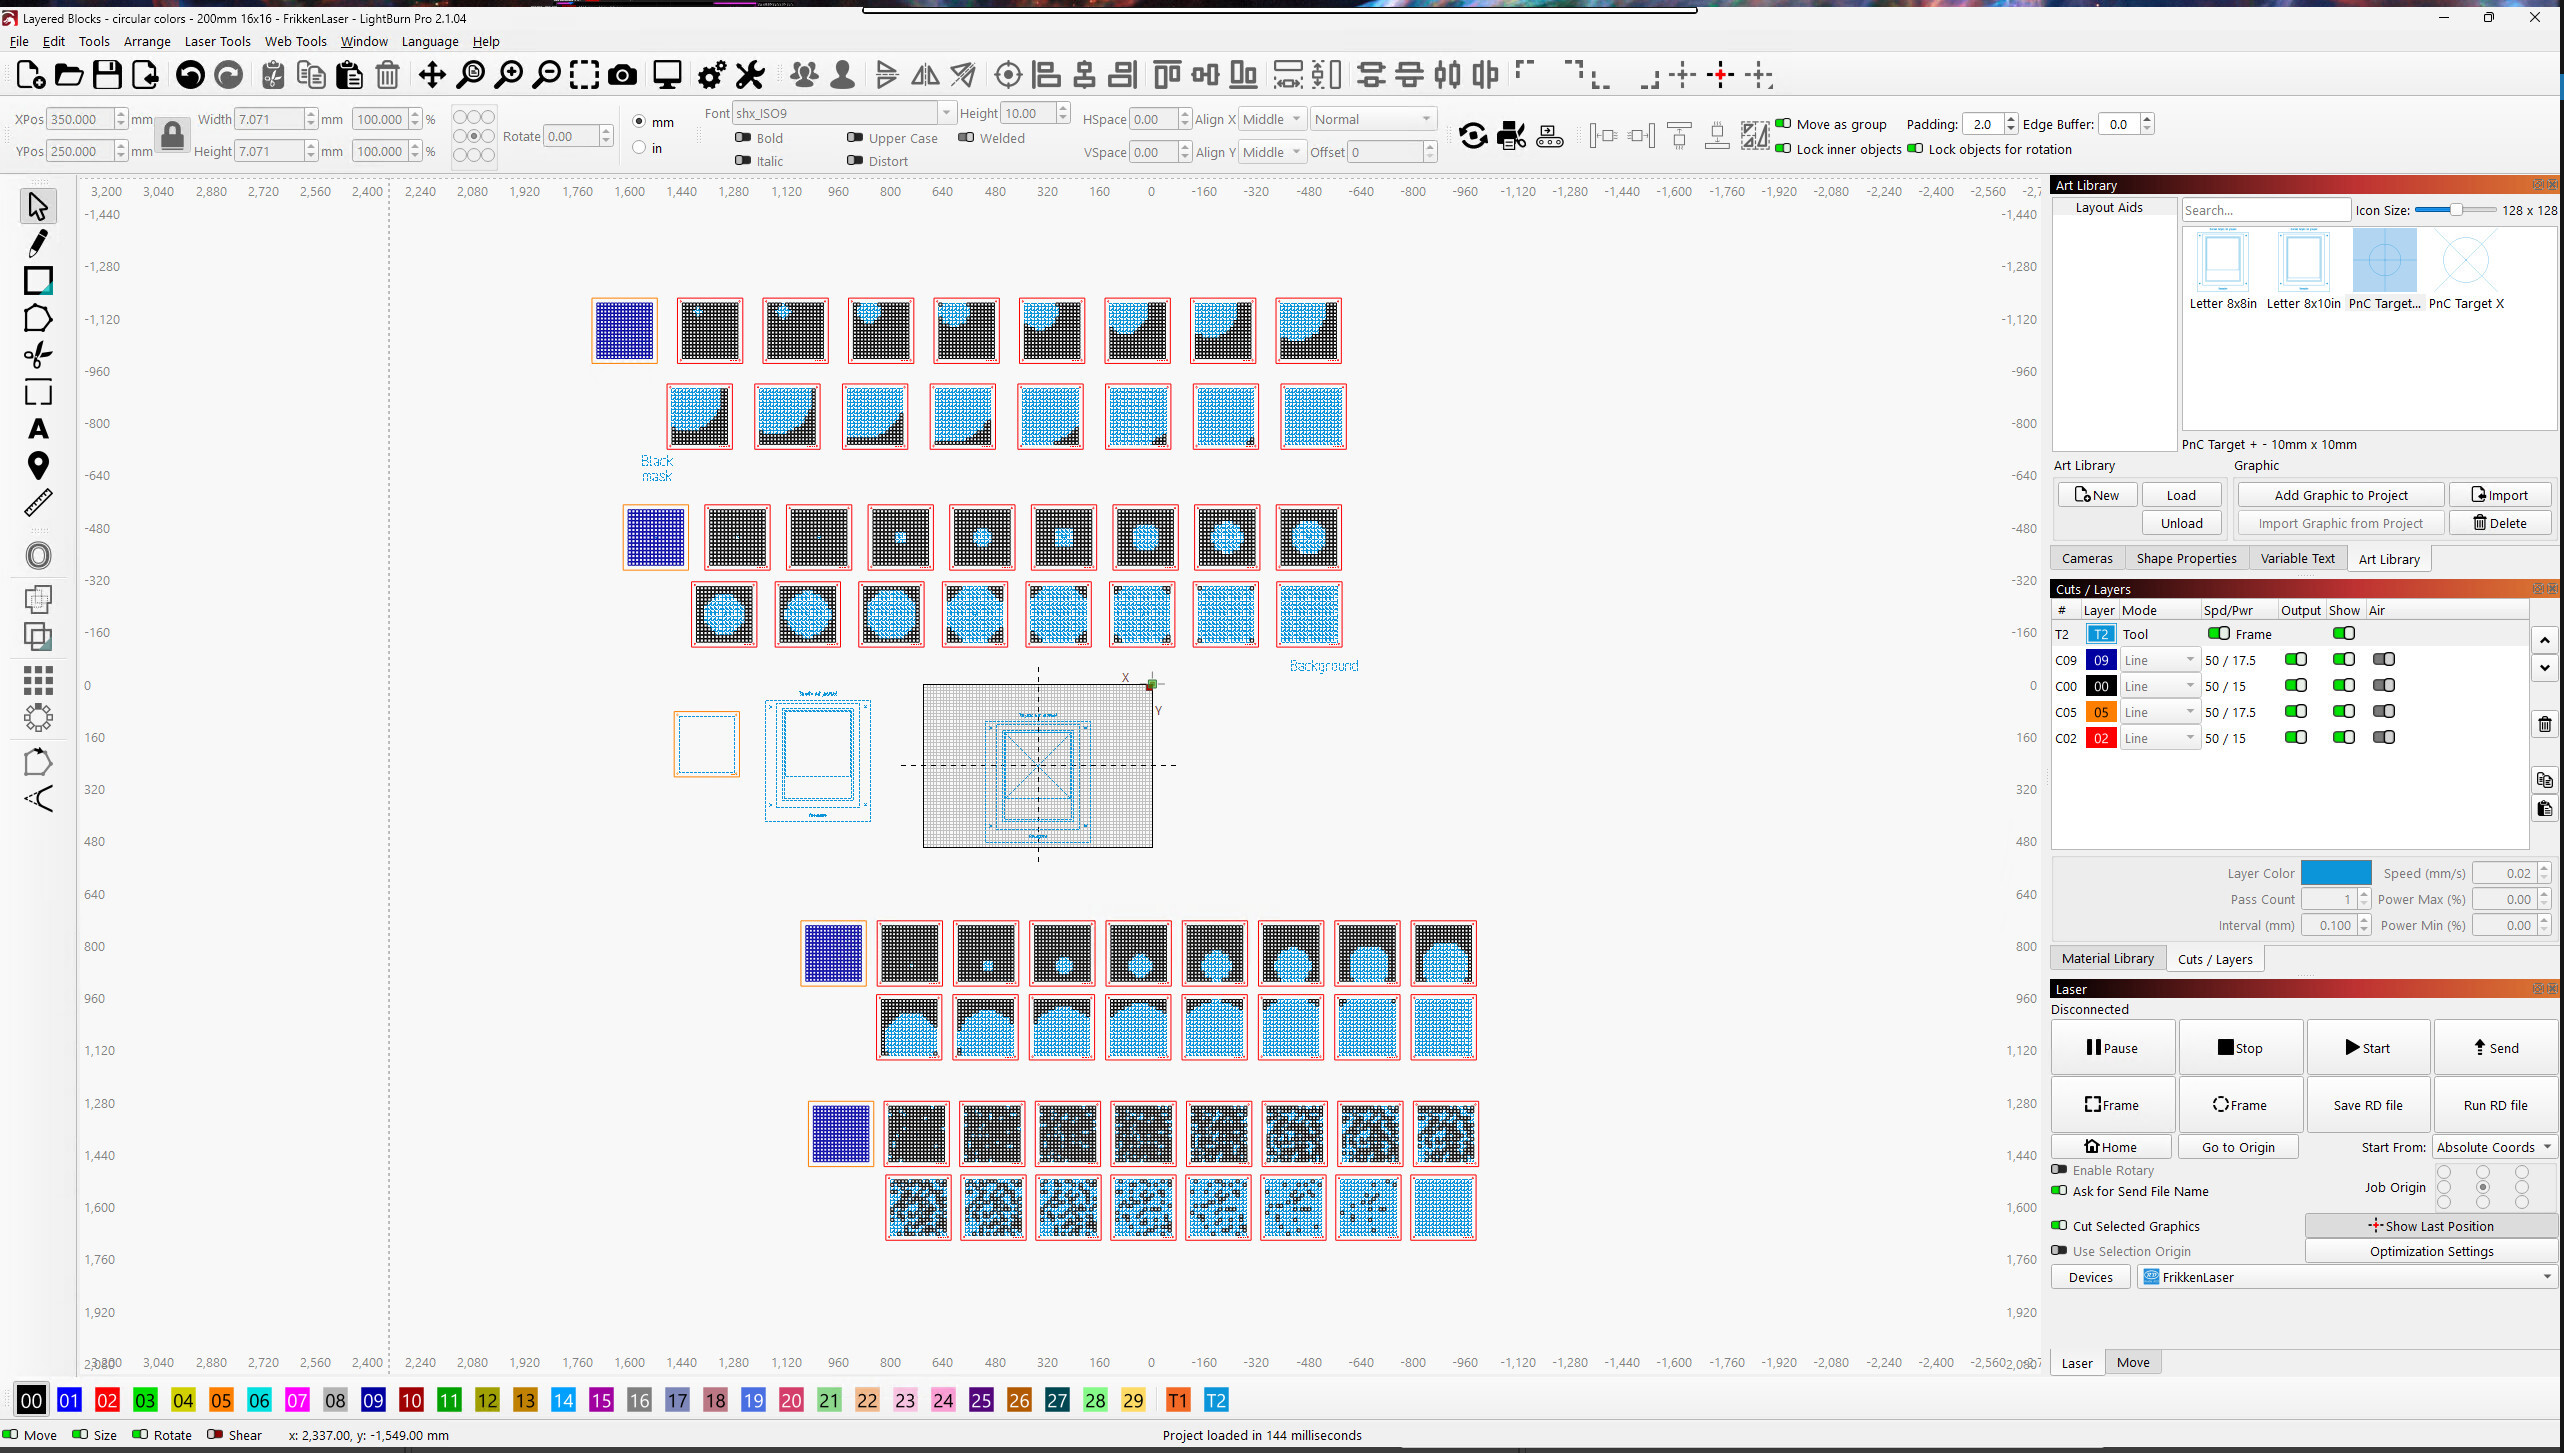Toggle Output for layer C09
Screen dimensions: 2564x1453
(2295, 660)
